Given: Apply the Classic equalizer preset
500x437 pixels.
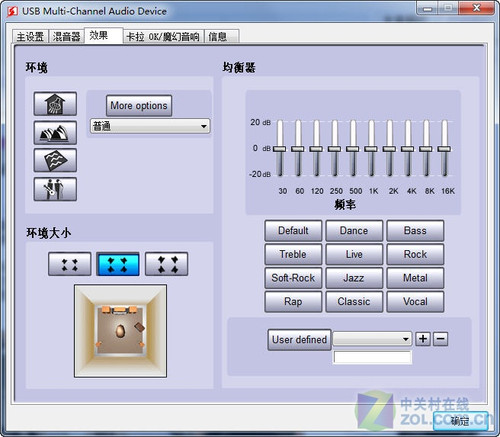Looking at the screenshot, I should (x=354, y=302).
